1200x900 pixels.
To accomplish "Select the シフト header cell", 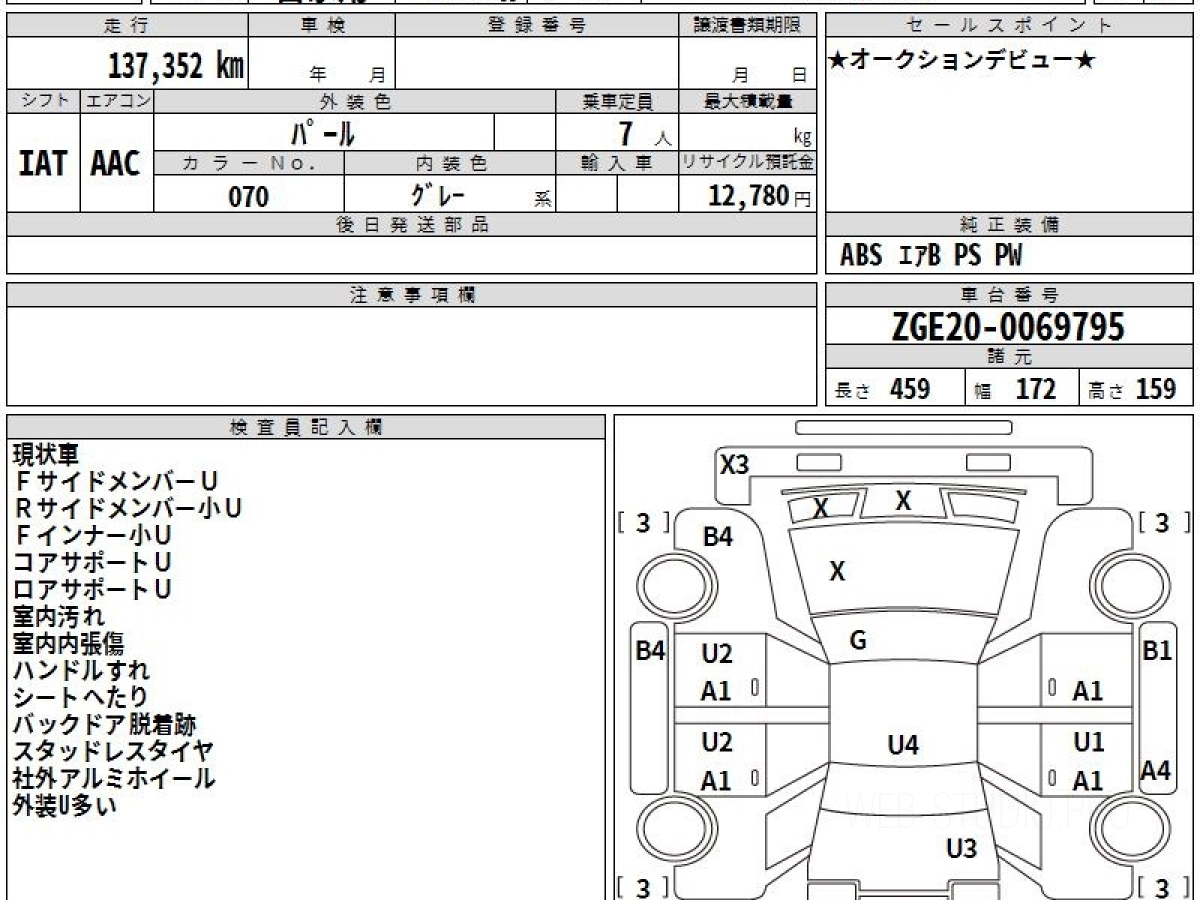I will point(43,101).
